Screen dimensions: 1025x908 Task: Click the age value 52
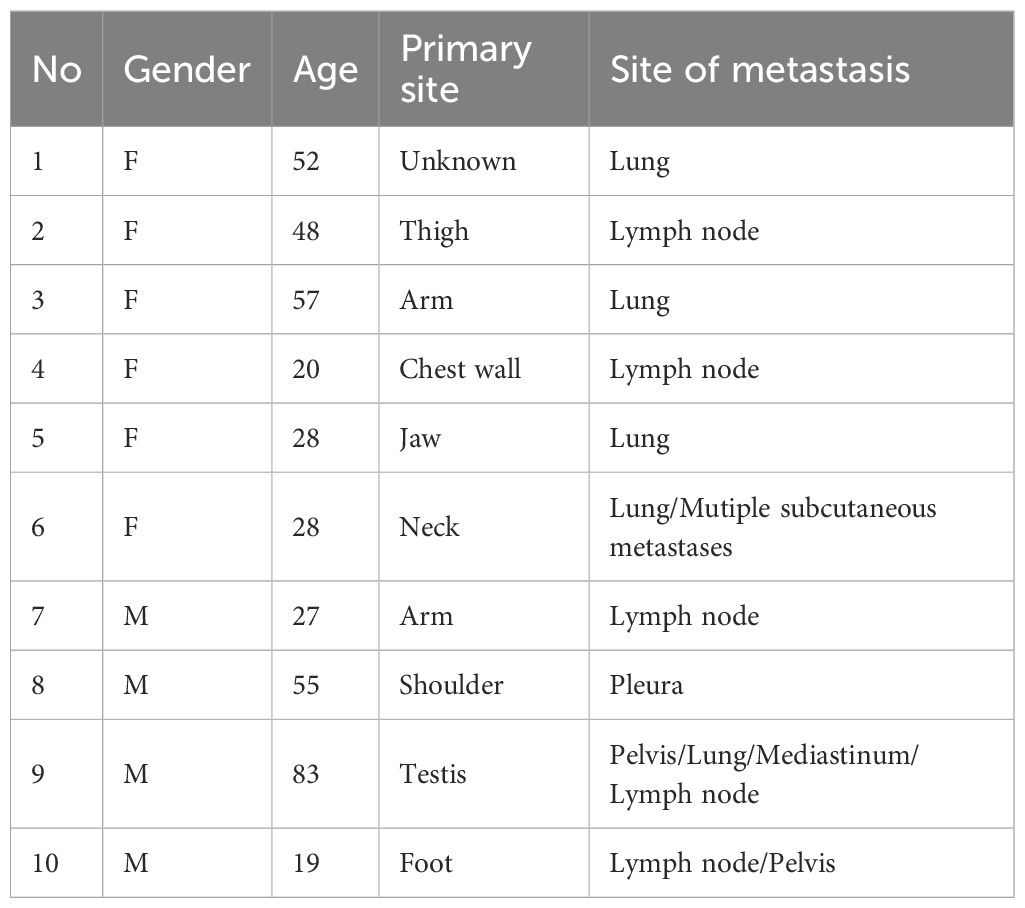click(307, 161)
